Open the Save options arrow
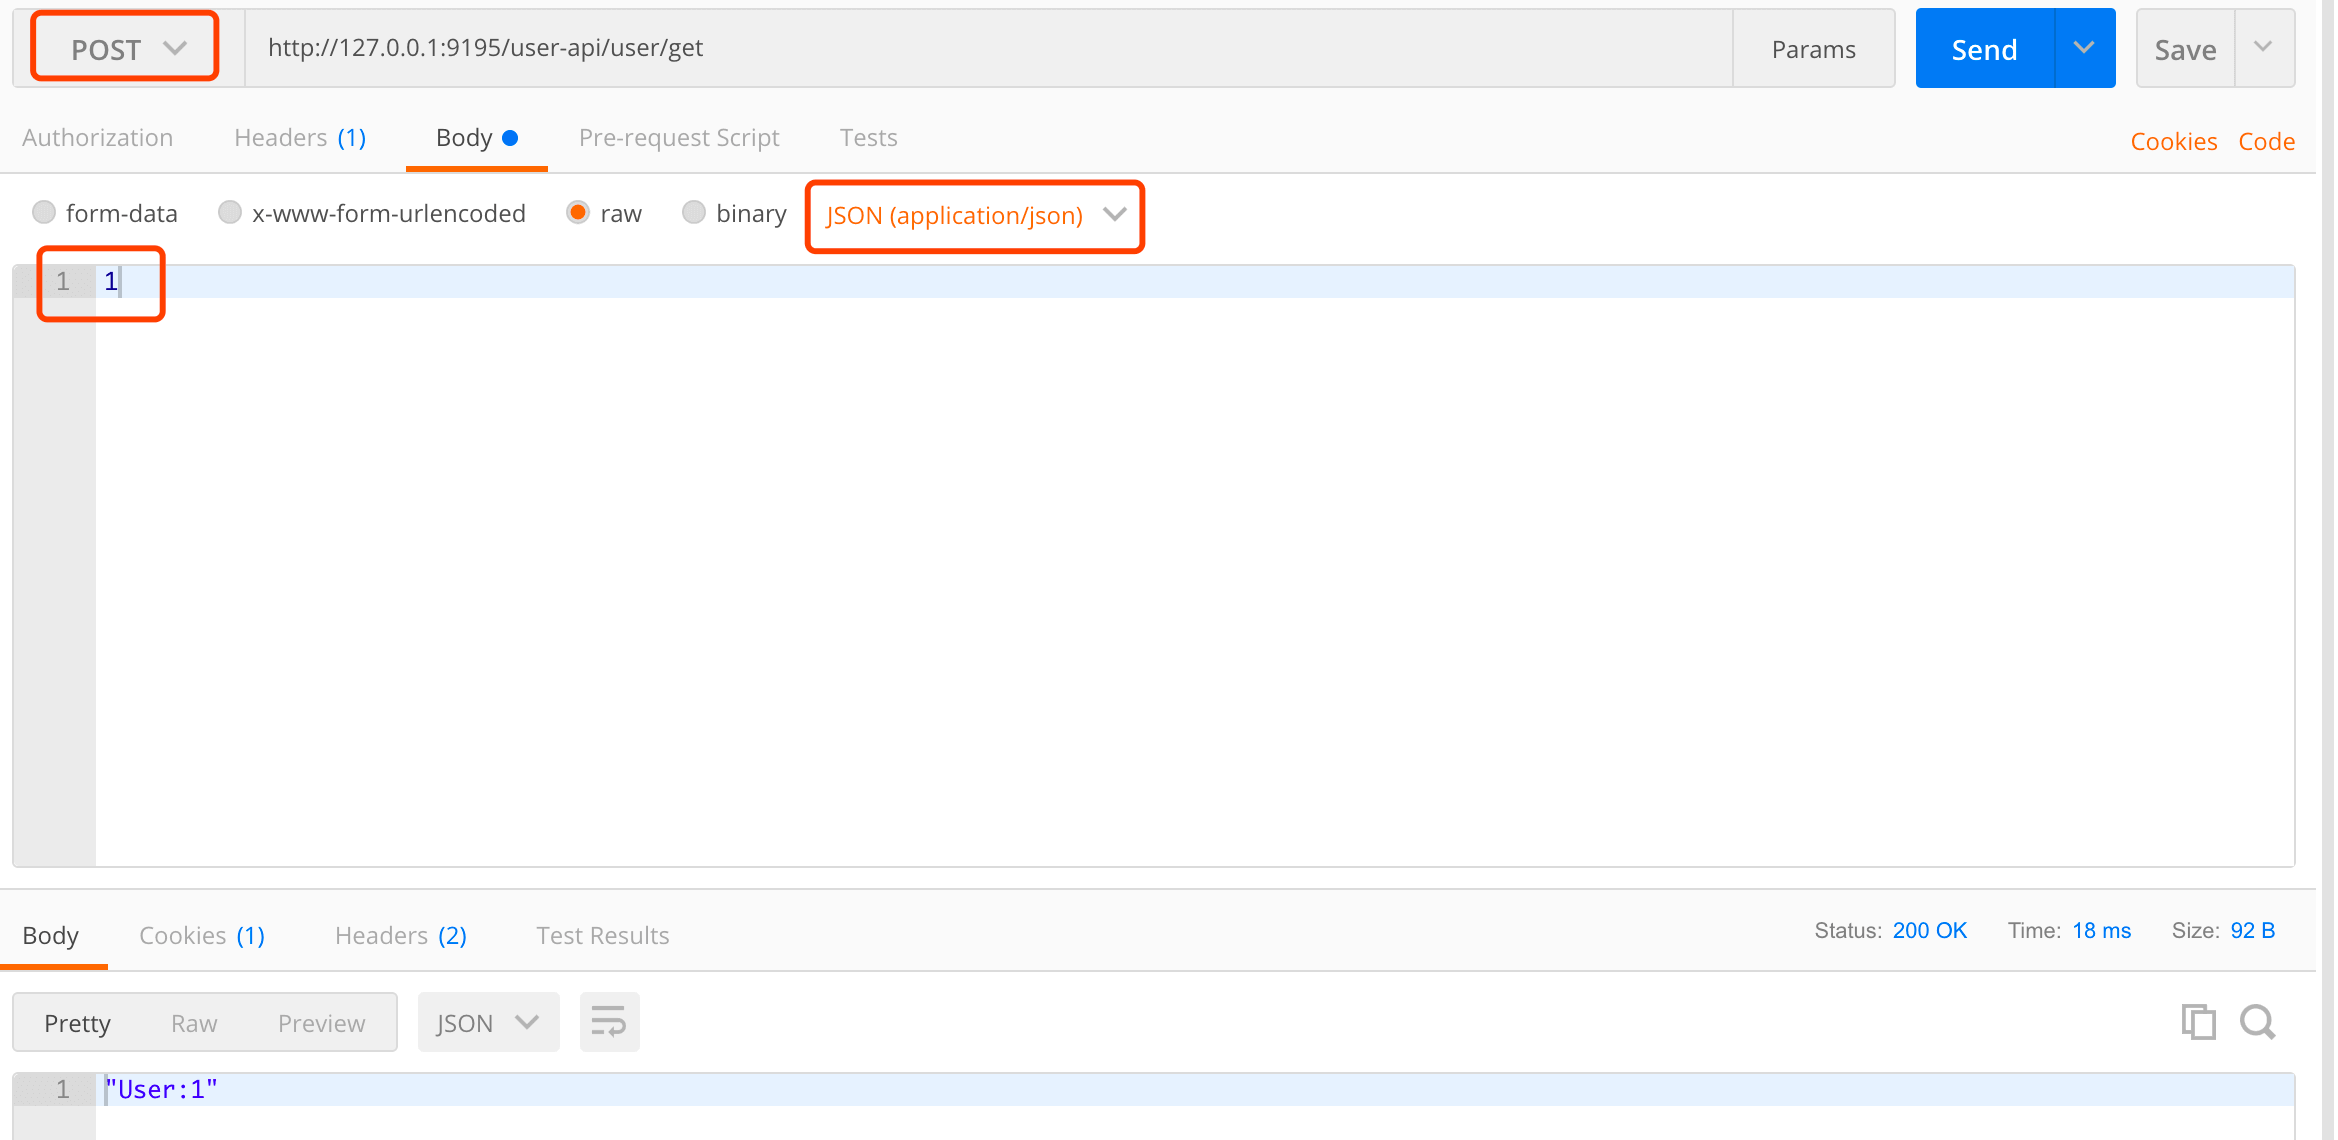Viewport: 2338px width, 1140px height. pos(2264,48)
